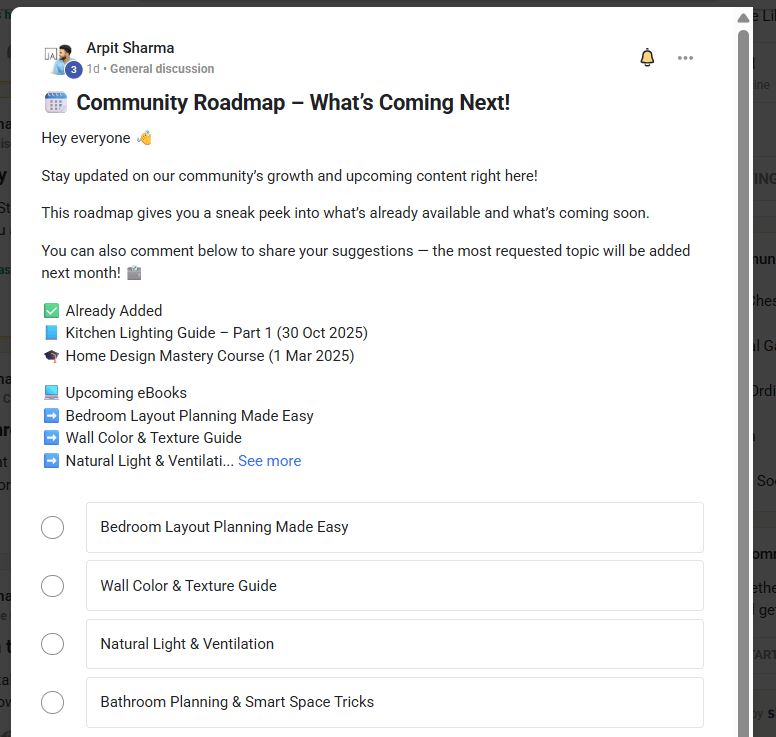Click the blue book Kitchen Lighting icon
This screenshot has height=737, width=776.
(51, 333)
